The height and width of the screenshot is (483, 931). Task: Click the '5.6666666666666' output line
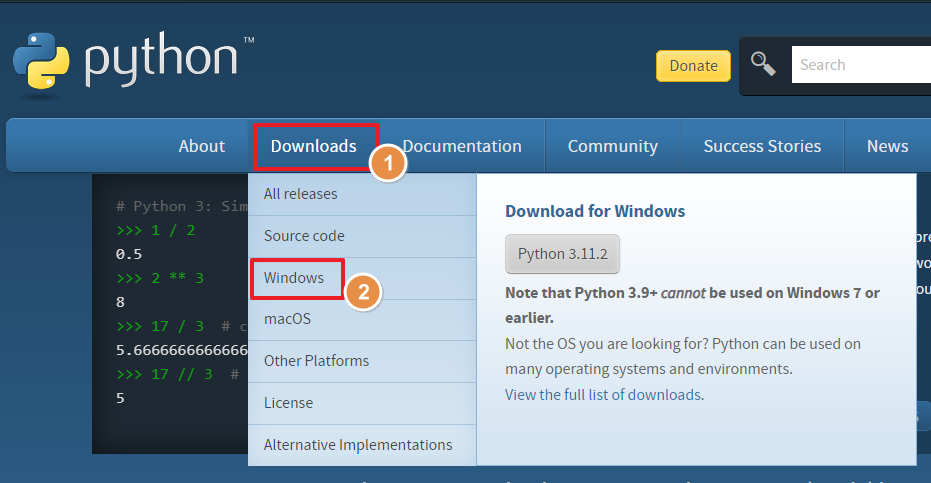(x=182, y=351)
